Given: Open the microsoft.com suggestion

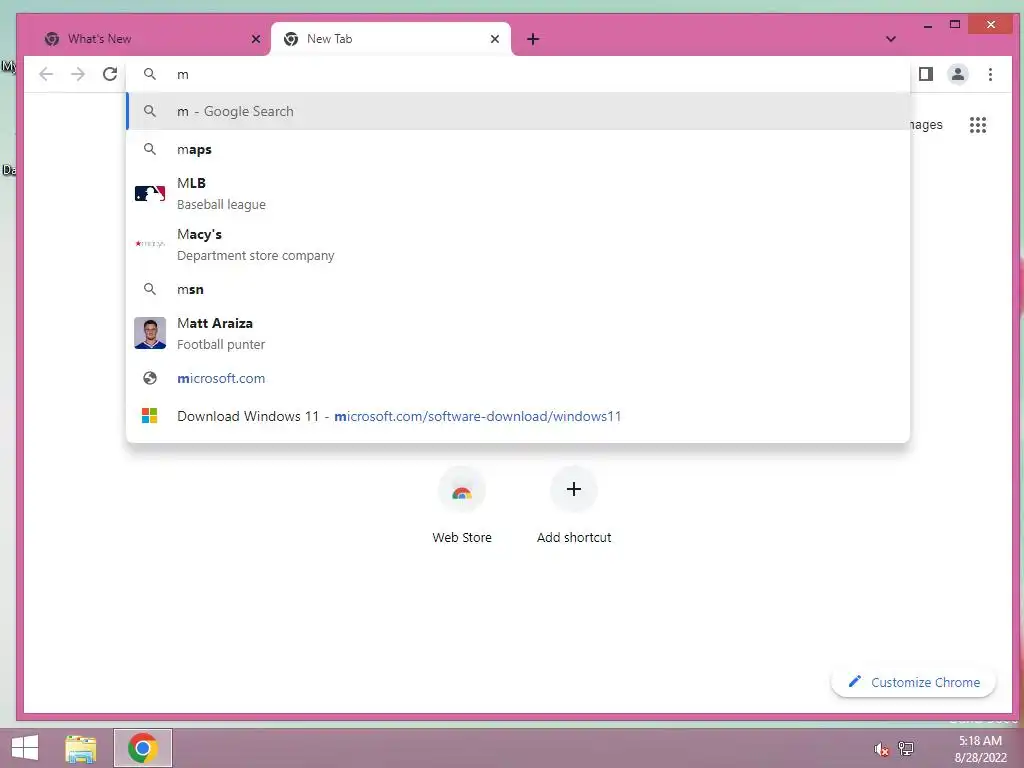Looking at the screenshot, I should [518, 378].
